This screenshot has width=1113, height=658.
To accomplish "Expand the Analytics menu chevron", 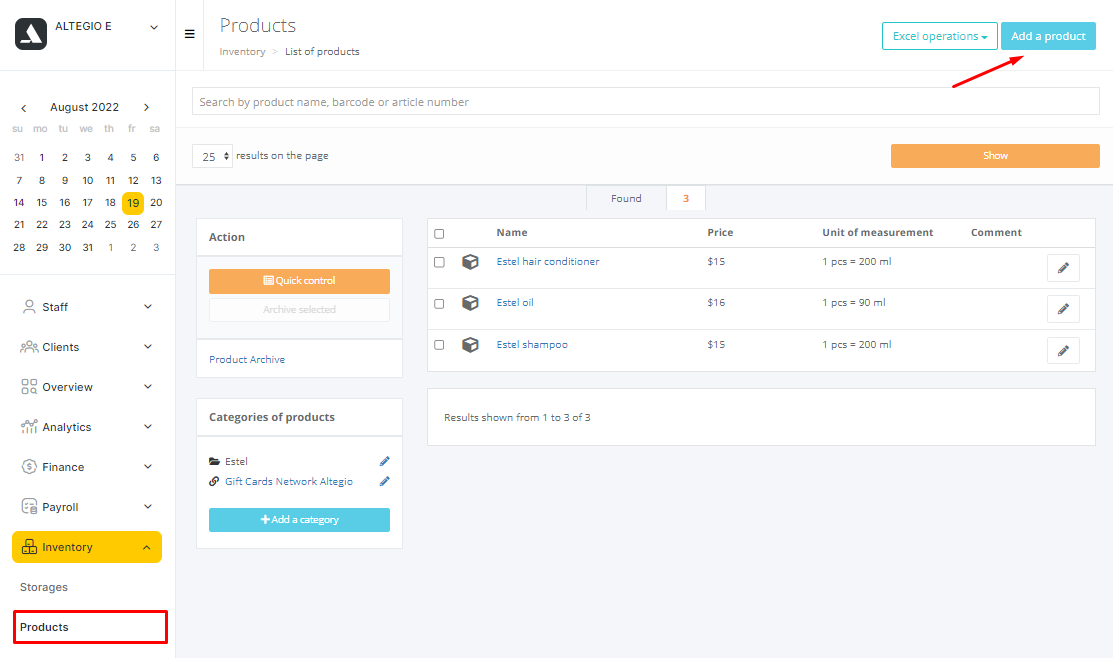I will coord(148,427).
